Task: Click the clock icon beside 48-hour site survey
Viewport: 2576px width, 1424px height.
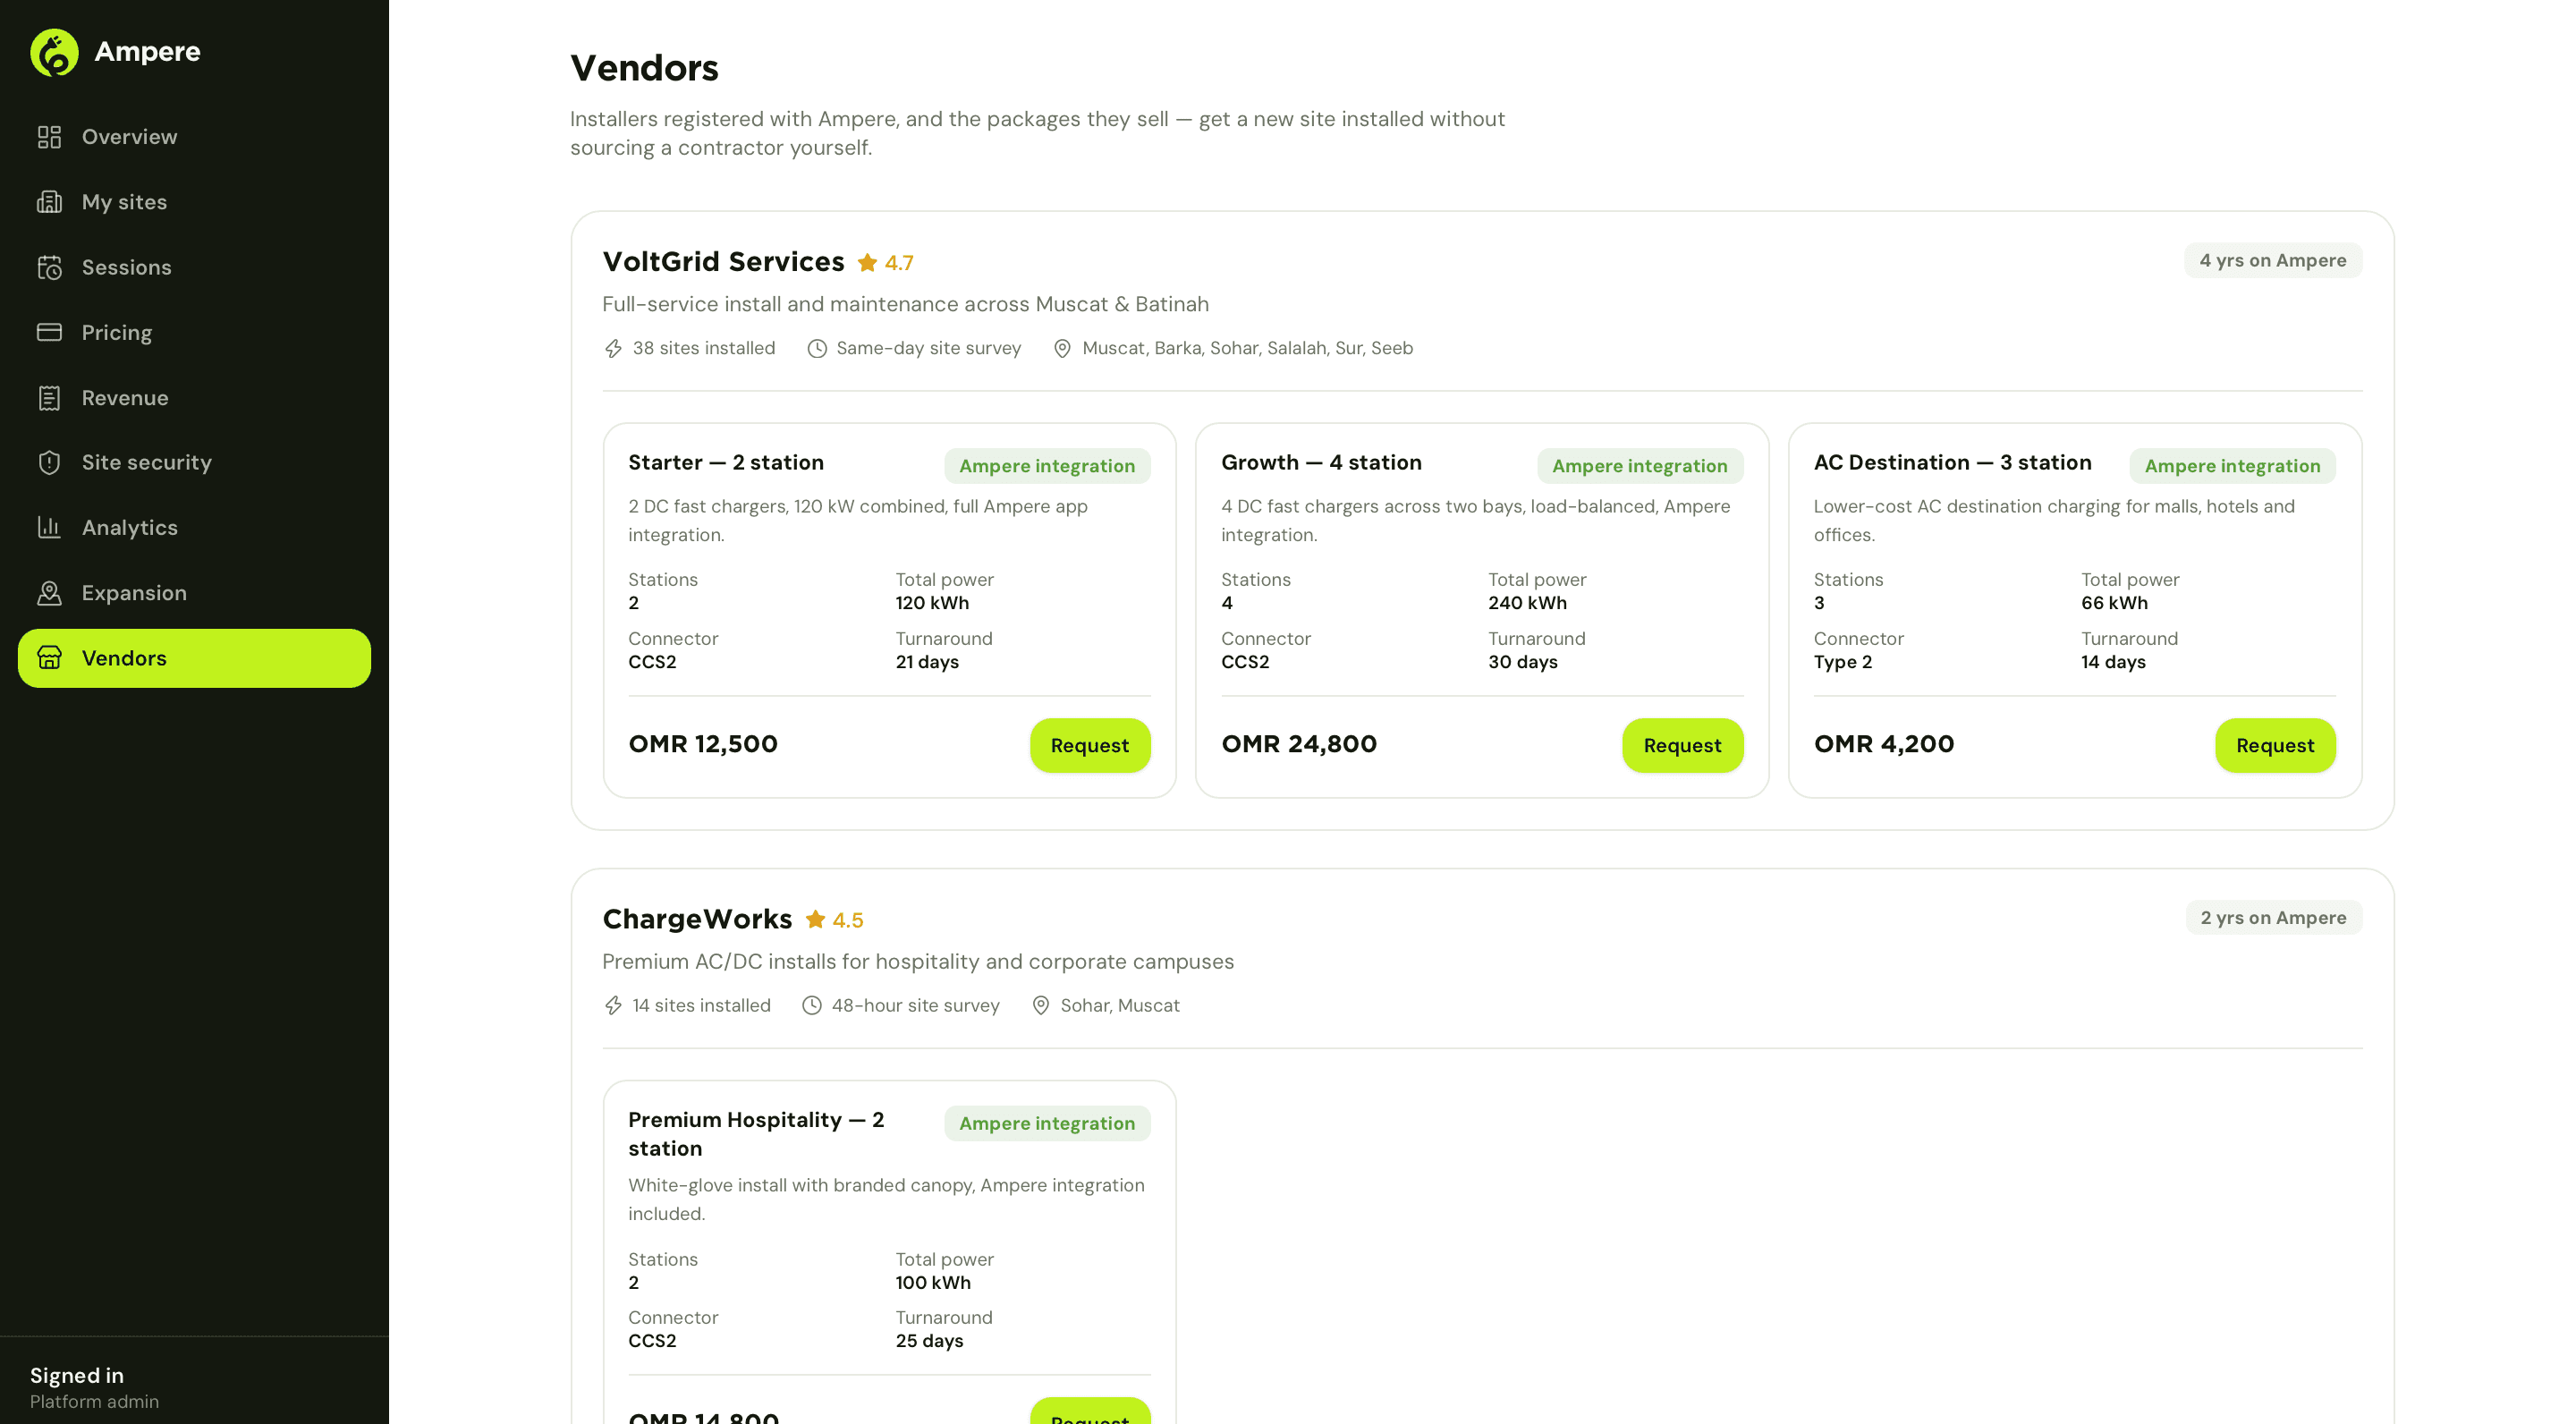Action: pyautogui.click(x=812, y=1005)
